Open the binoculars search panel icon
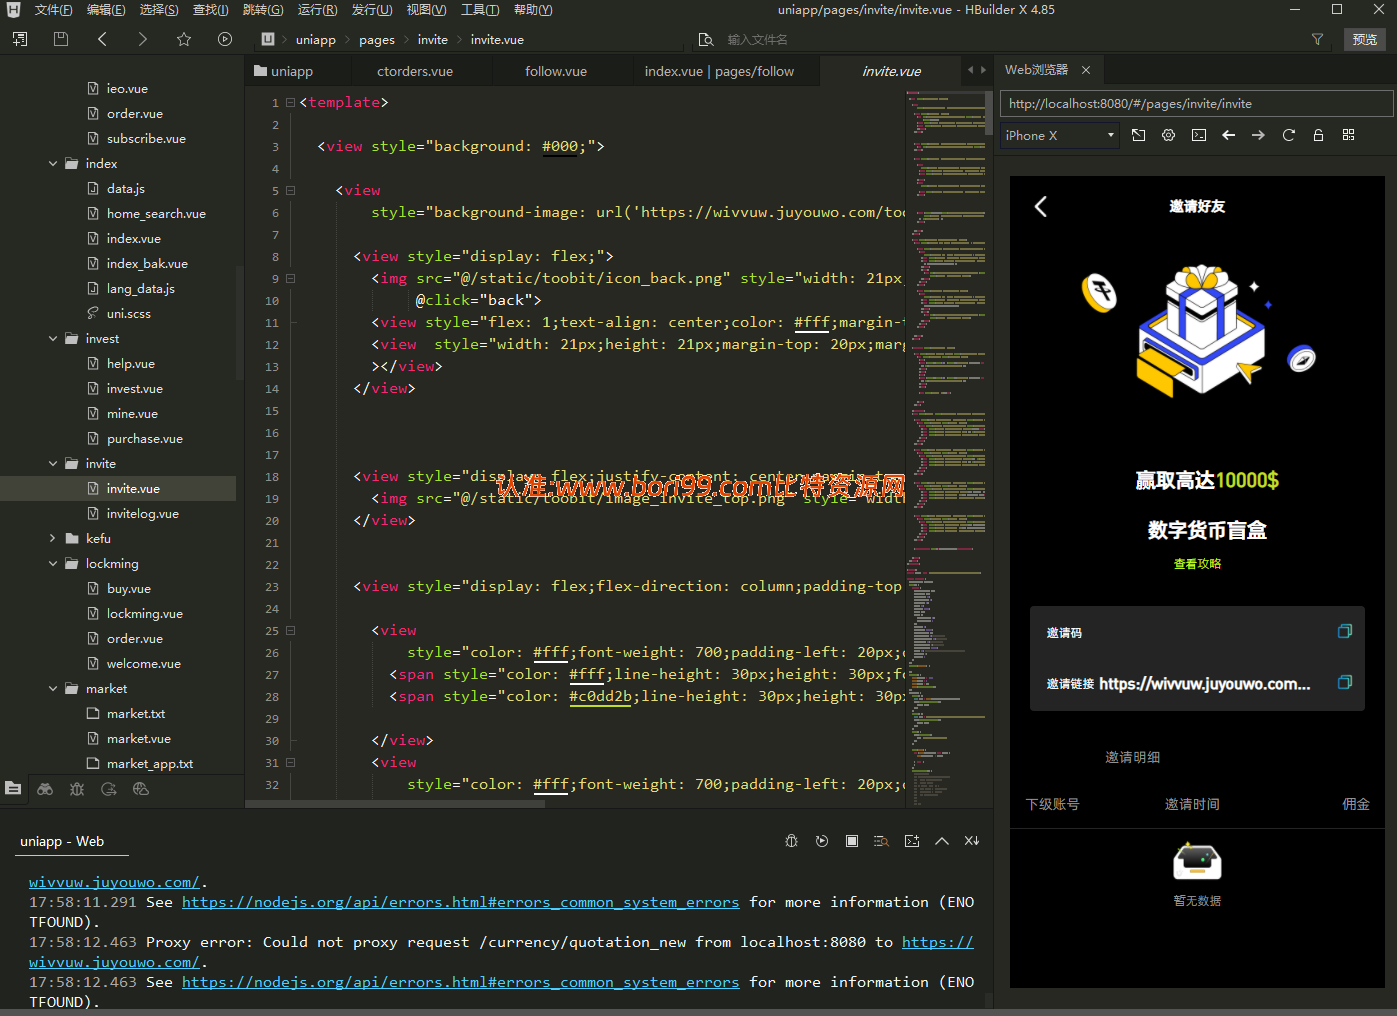Image resolution: width=1397 pixels, height=1016 pixels. click(x=45, y=788)
